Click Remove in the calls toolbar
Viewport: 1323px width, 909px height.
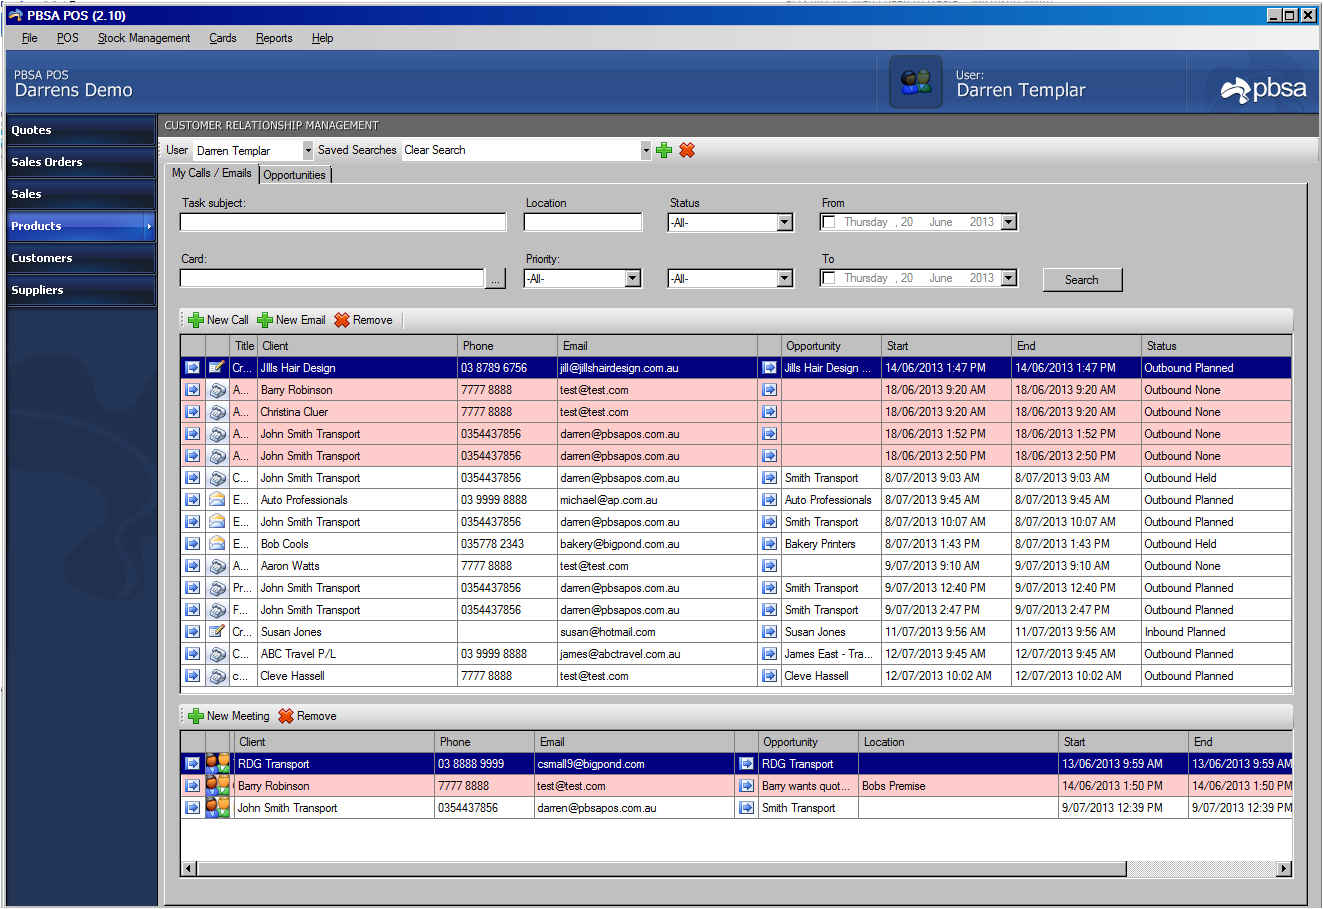click(363, 320)
